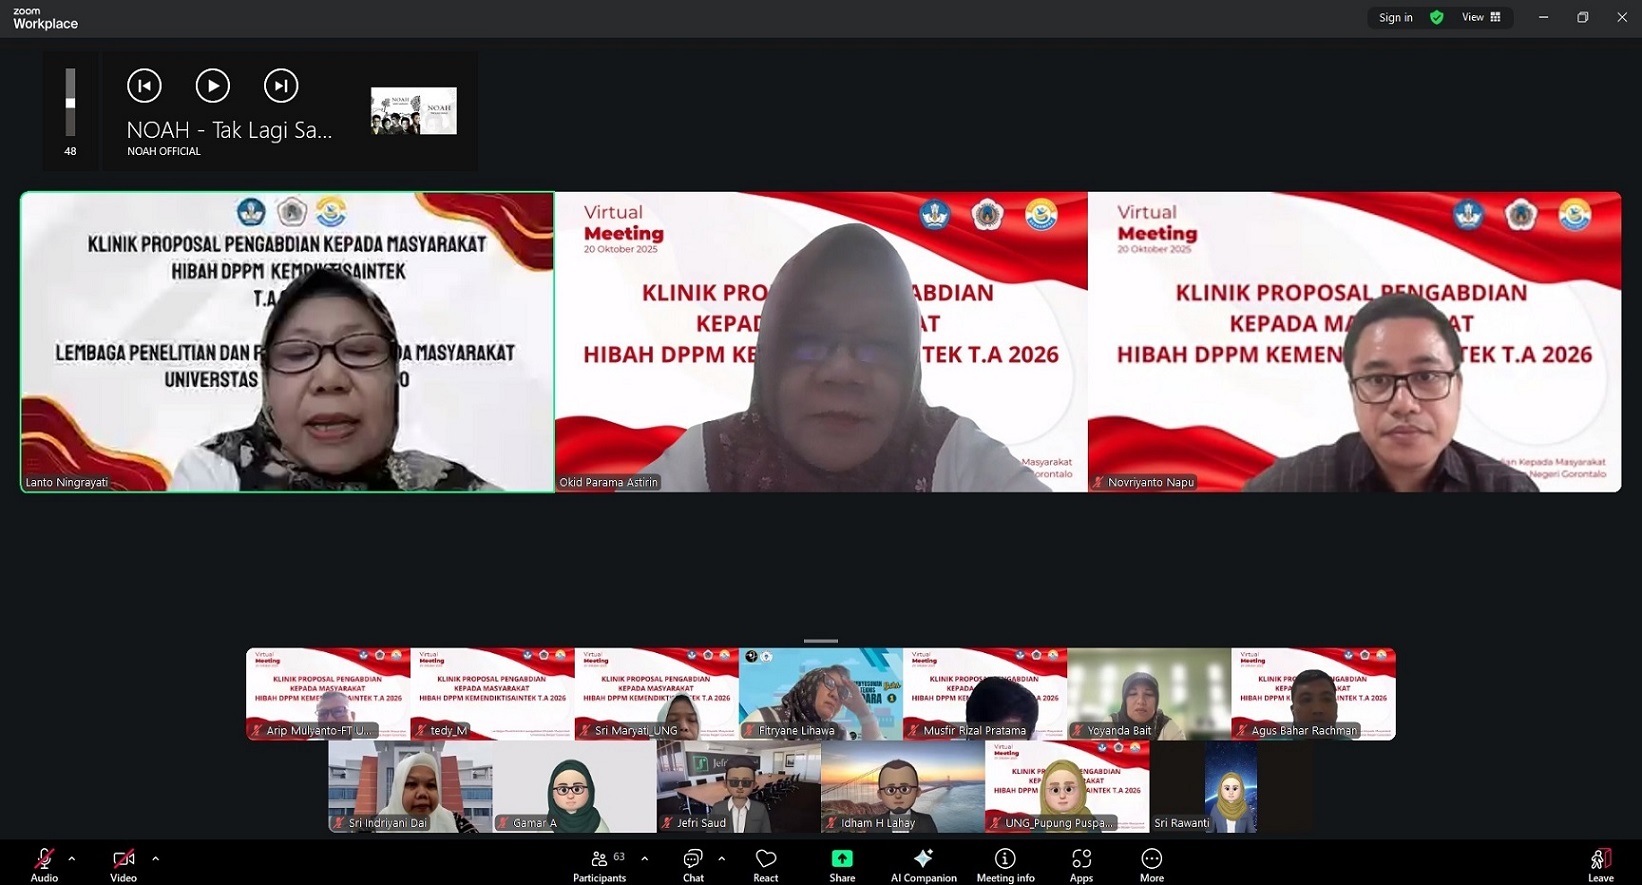Open the React emoji menu
This screenshot has width=1642, height=885.
point(766,865)
